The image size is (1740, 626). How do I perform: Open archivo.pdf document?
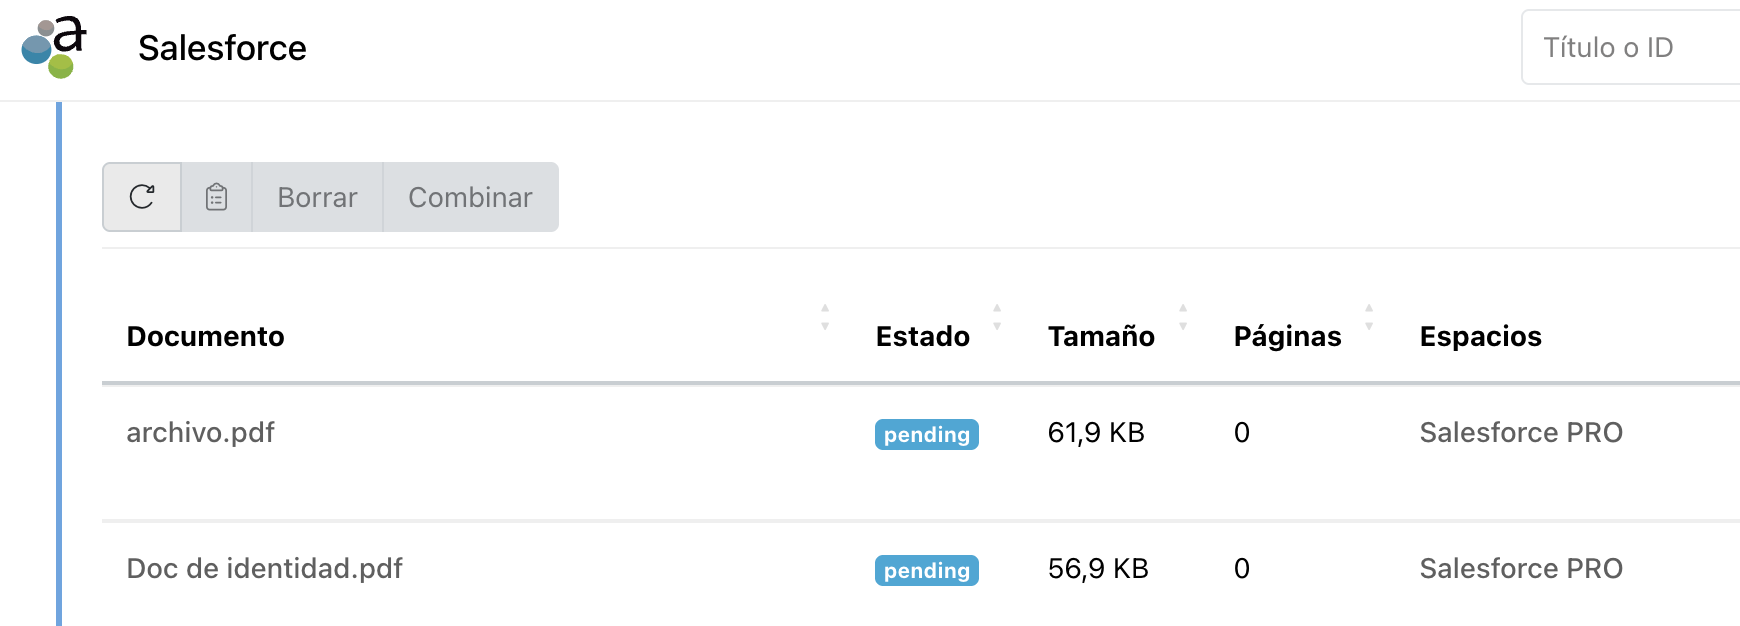point(200,432)
